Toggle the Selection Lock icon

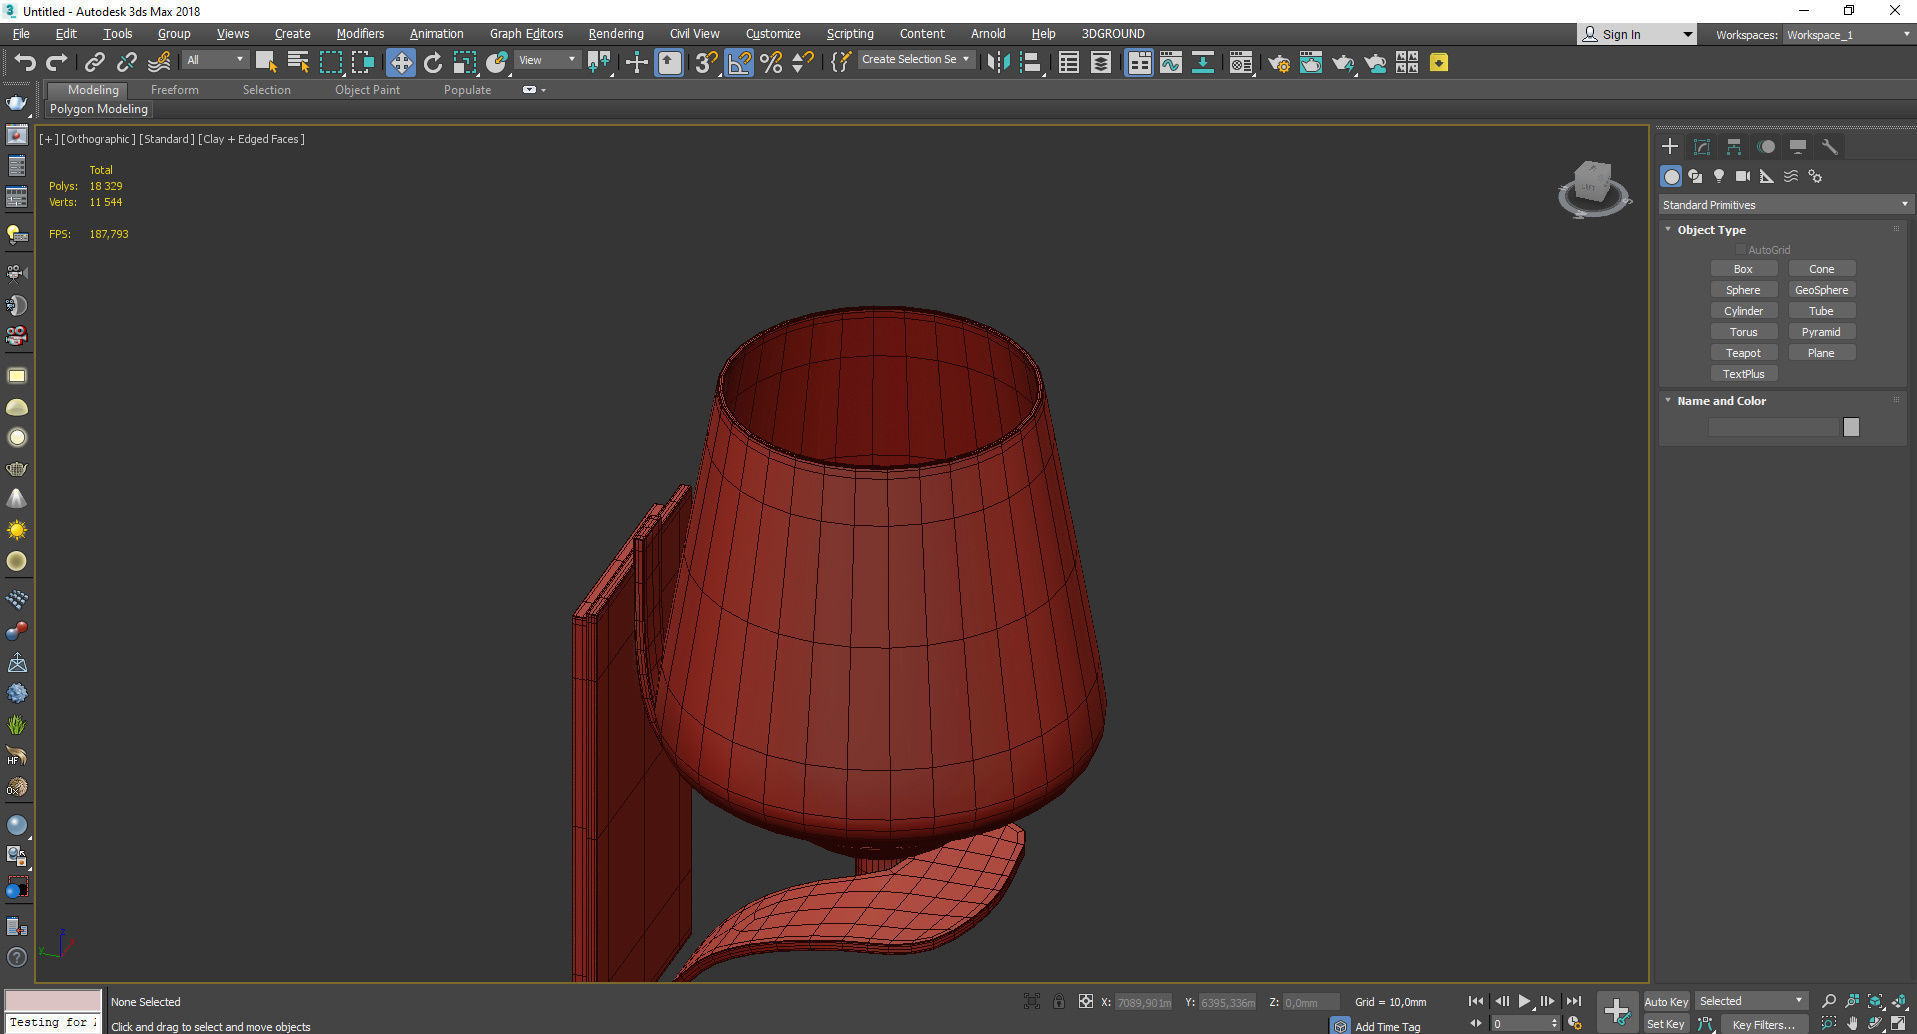coord(1058,1001)
